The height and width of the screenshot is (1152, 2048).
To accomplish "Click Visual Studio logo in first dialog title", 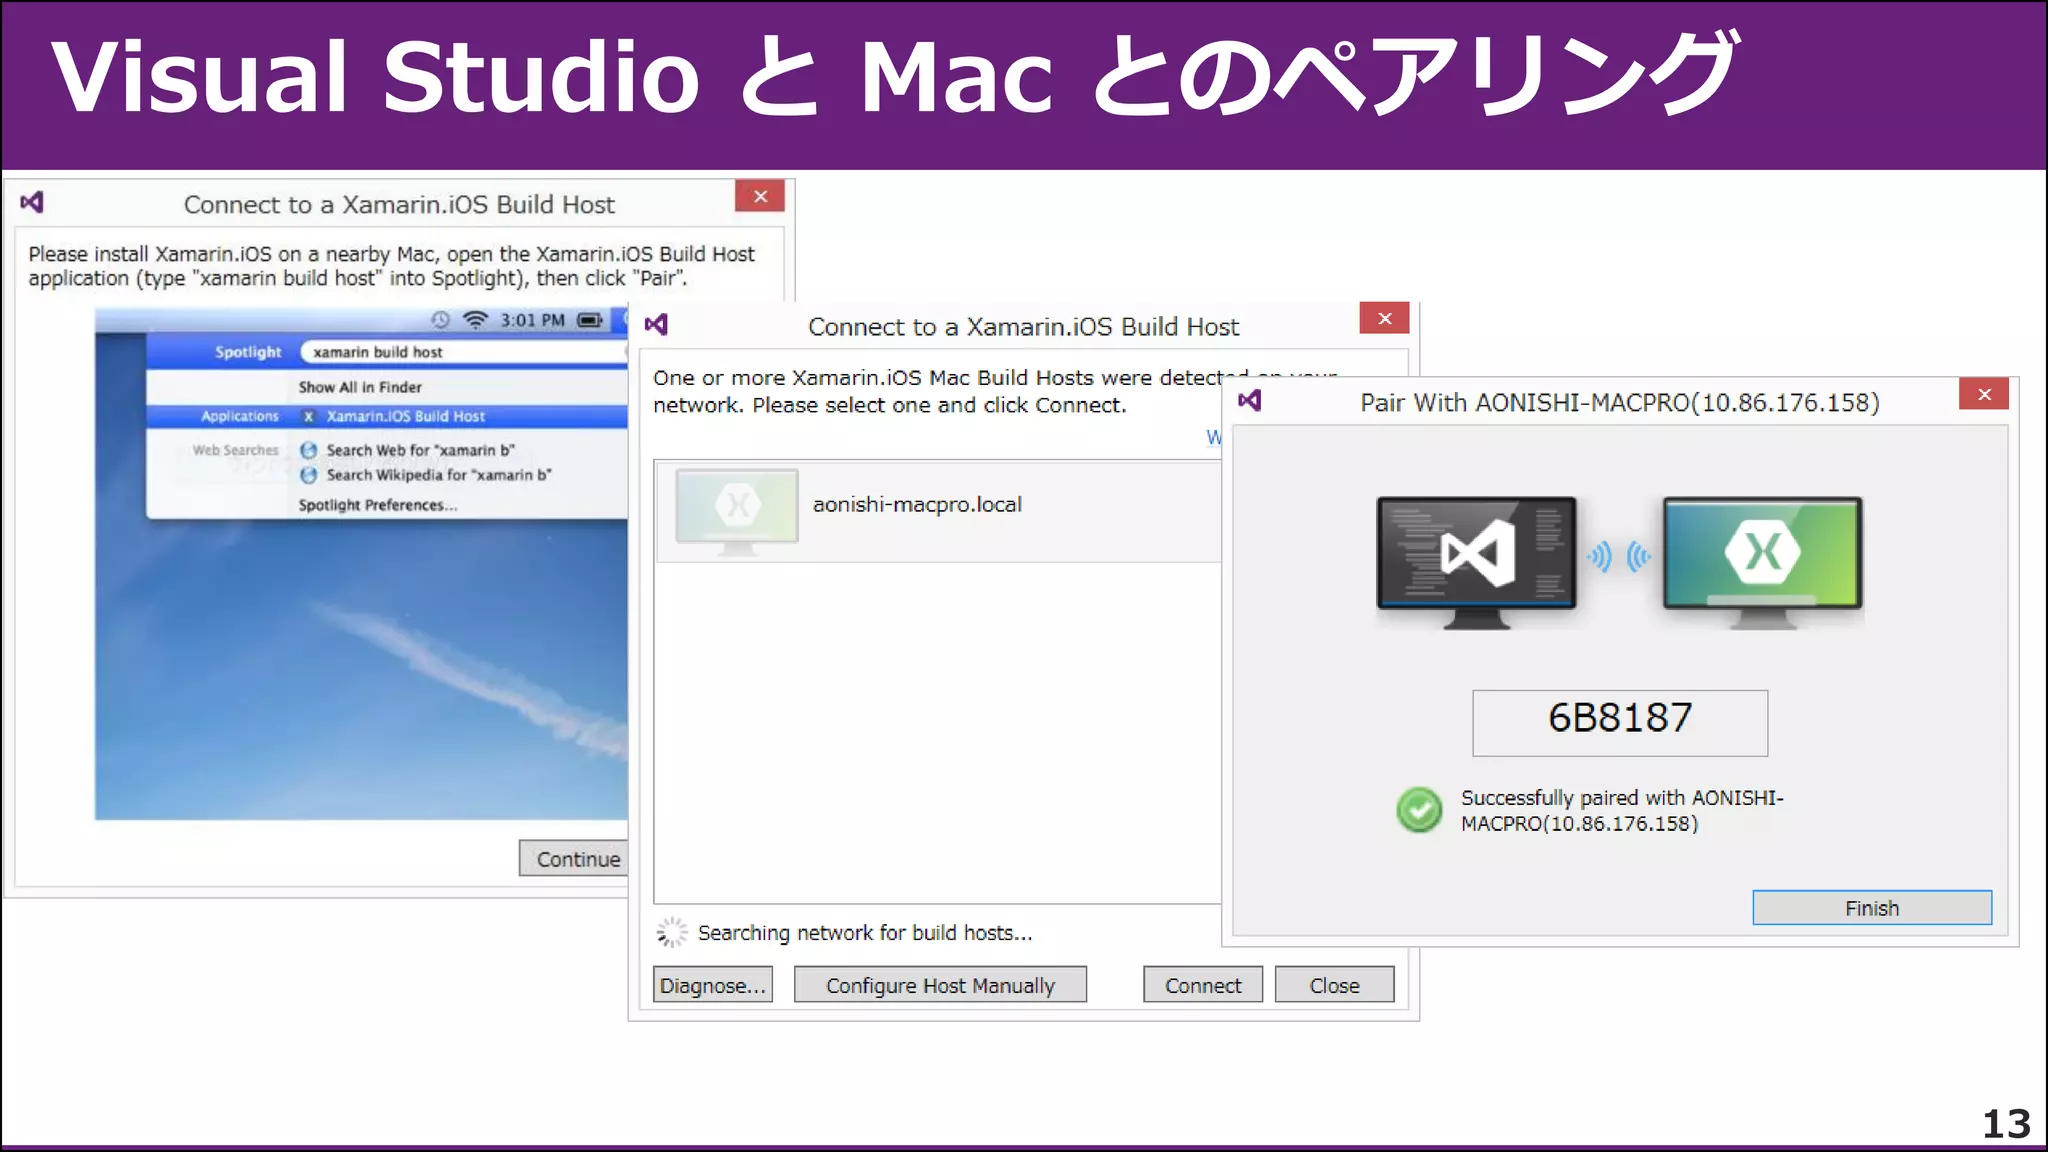I will click(32, 203).
